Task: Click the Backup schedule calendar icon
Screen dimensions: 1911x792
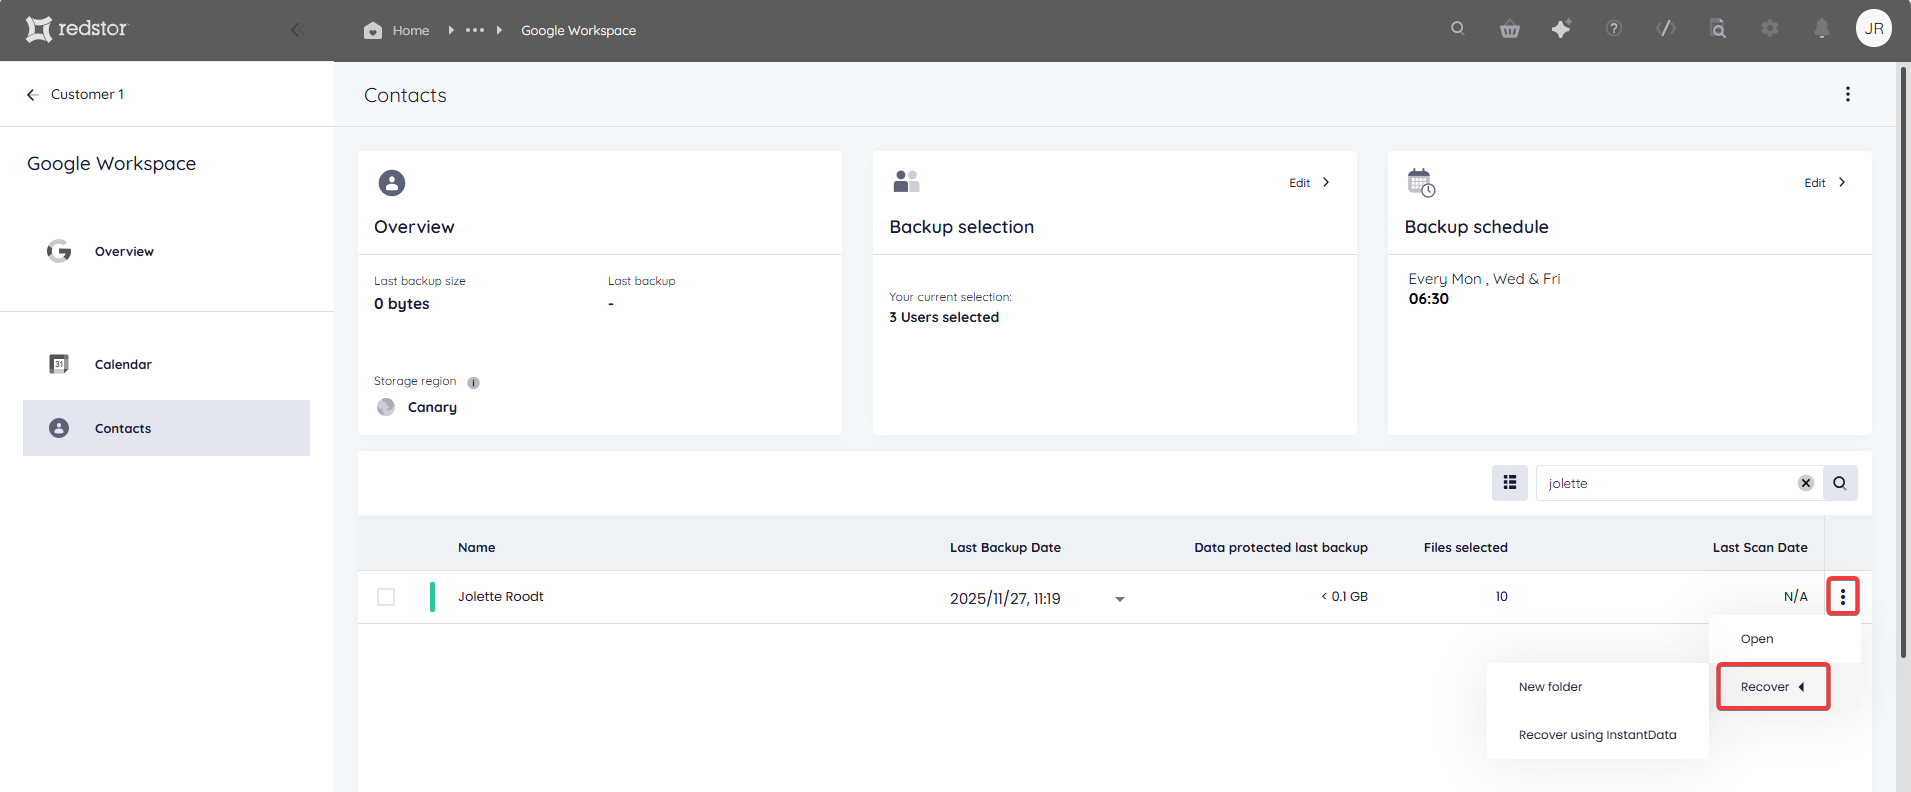Action: (x=1421, y=183)
